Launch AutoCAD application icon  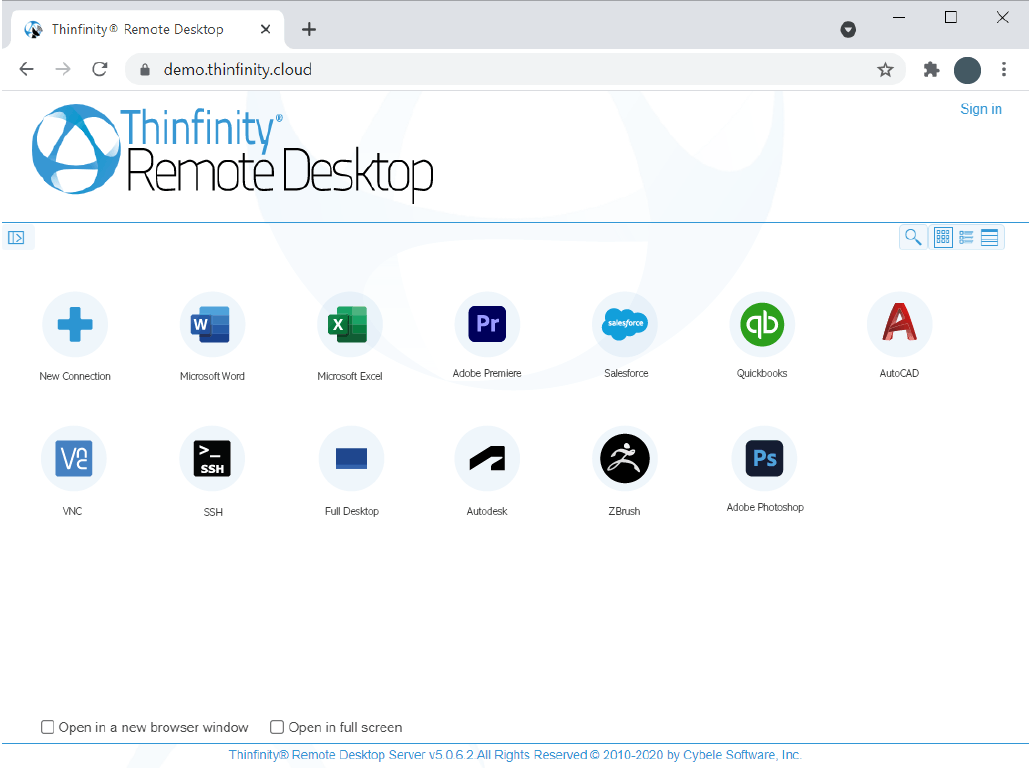click(899, 324)
